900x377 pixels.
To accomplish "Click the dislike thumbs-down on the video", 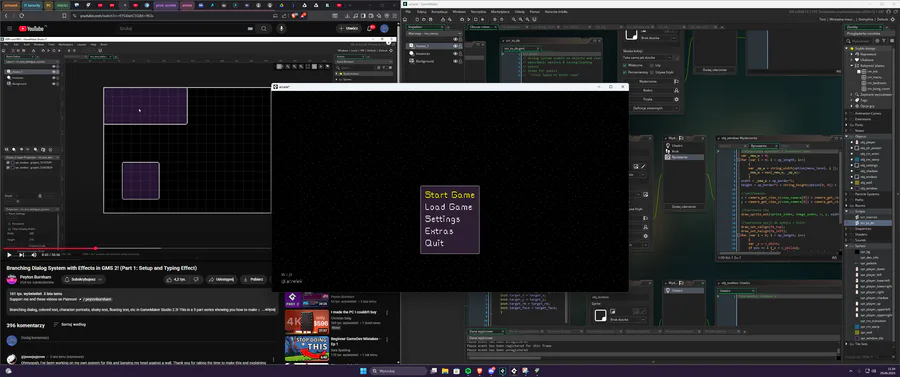I will point(196,279).
